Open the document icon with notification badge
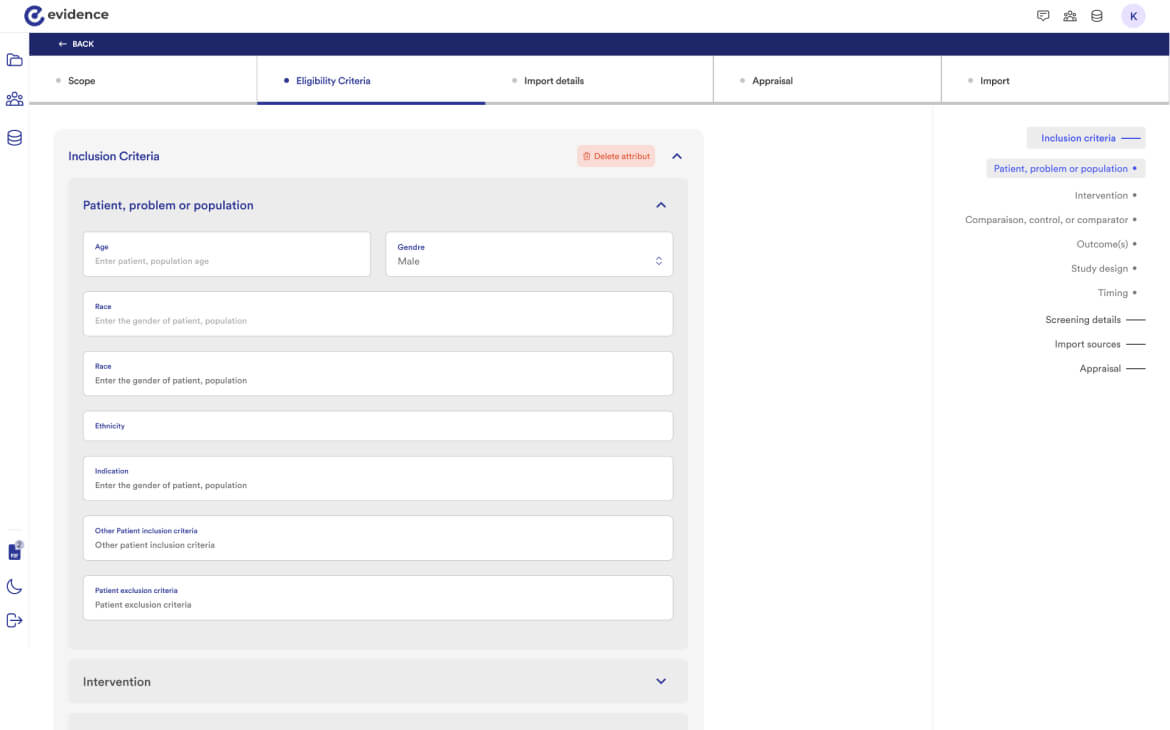The height and width of the screenshot is (730, 1170). (15, 551)
